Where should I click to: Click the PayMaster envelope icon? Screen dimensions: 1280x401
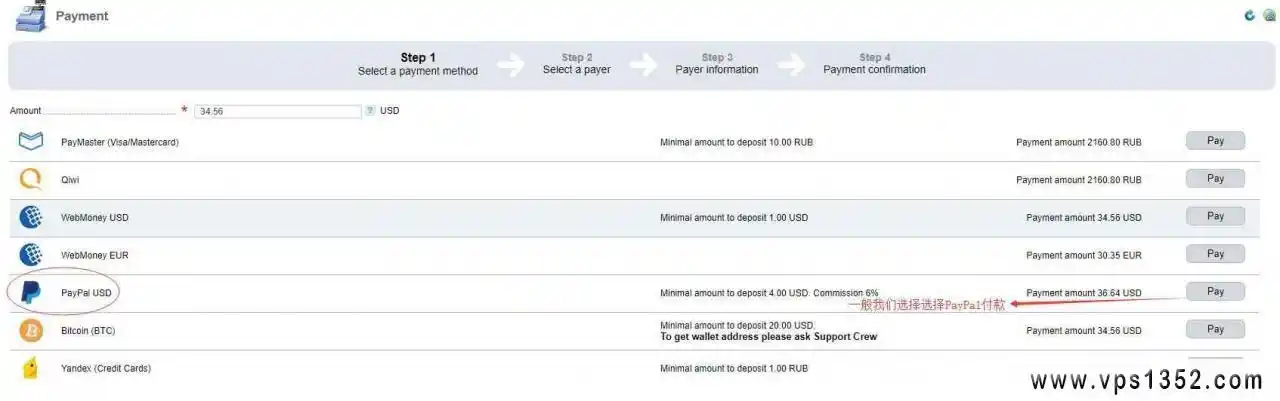click(x=31, y=142)
